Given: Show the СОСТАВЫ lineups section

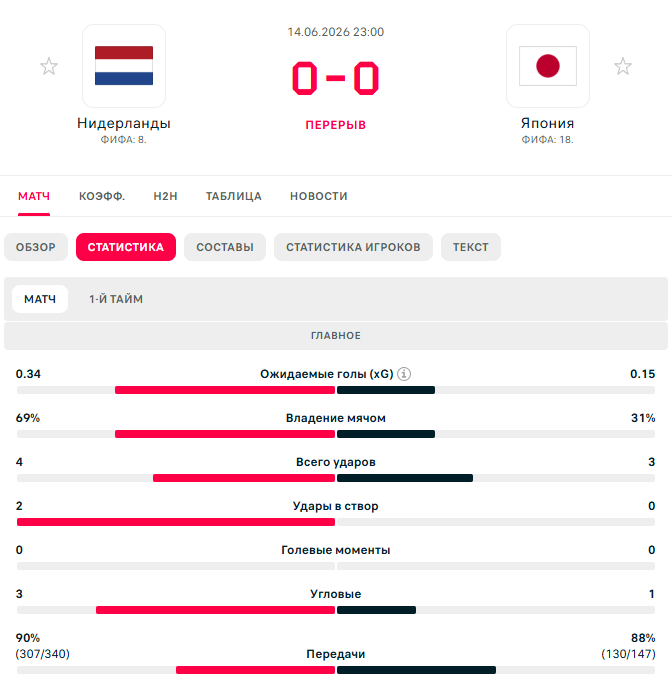Looking at the screenshot, I should pyautogui.click(x=225, y=247).
